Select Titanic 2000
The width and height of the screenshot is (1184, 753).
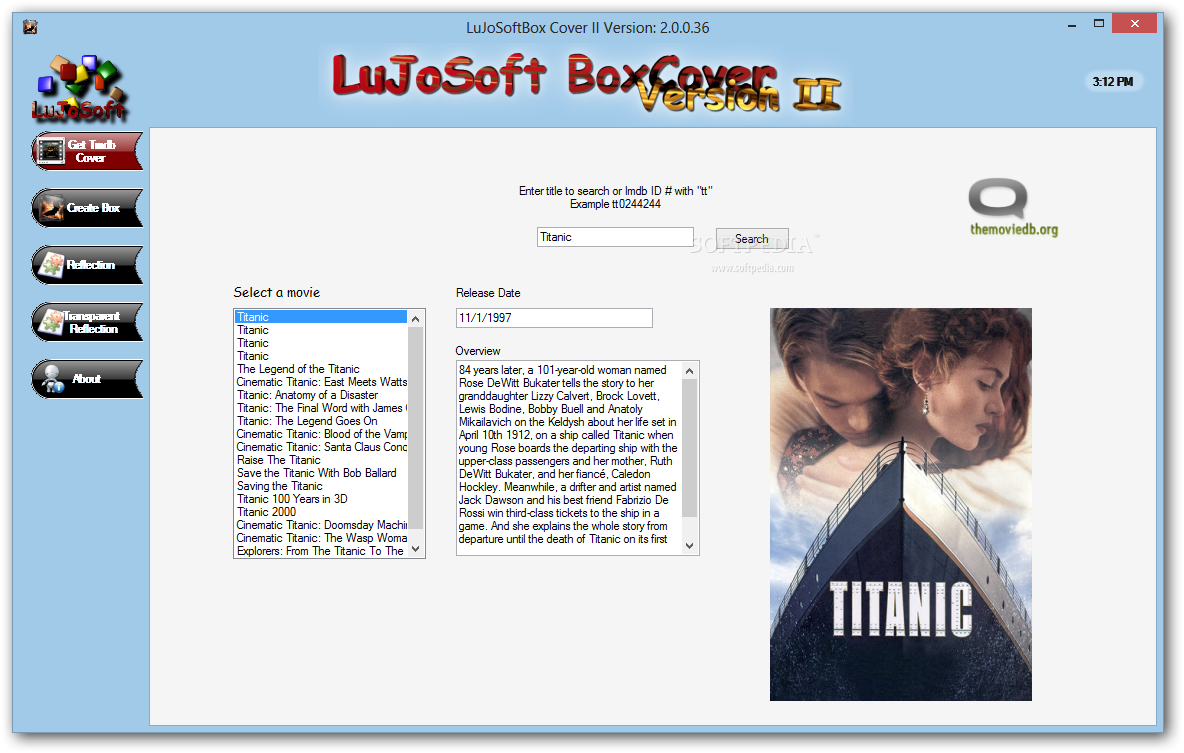click(321, 512)
